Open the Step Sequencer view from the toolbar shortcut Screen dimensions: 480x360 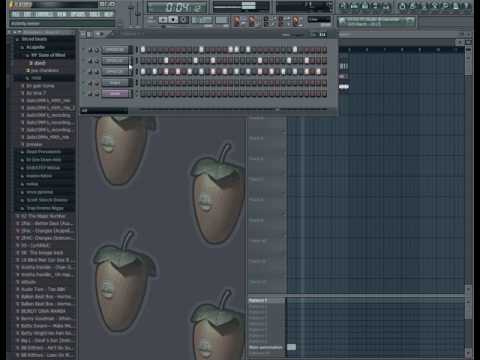pyautogui.click(x=354, y=6)
